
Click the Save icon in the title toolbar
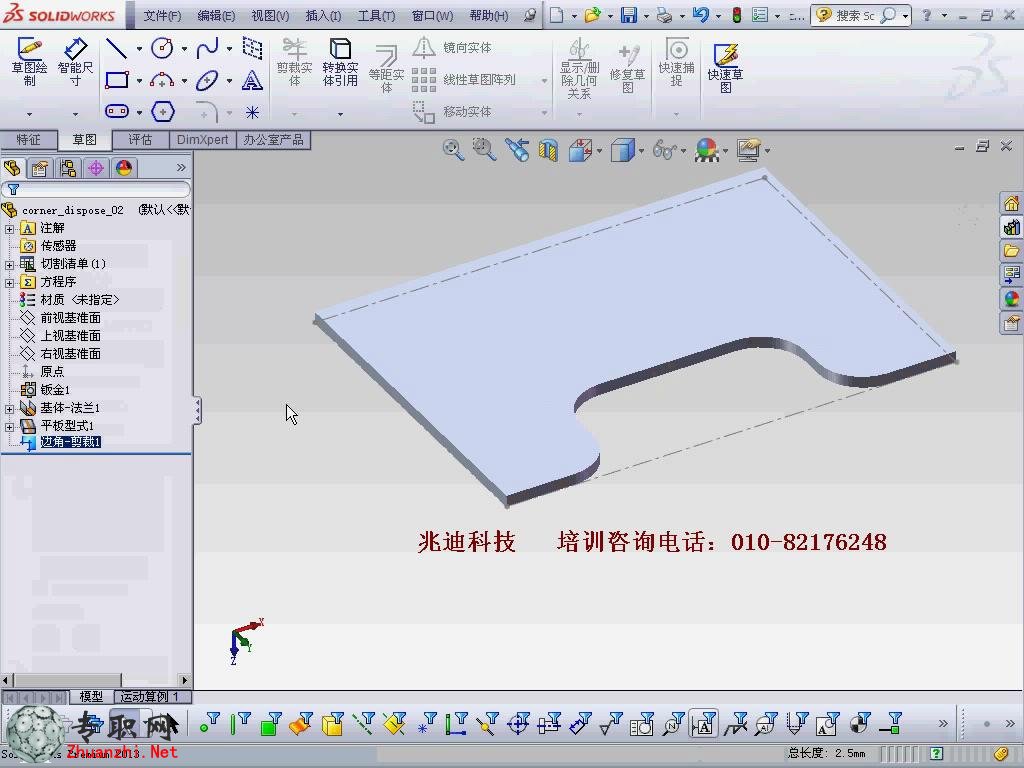click(629, 15)
